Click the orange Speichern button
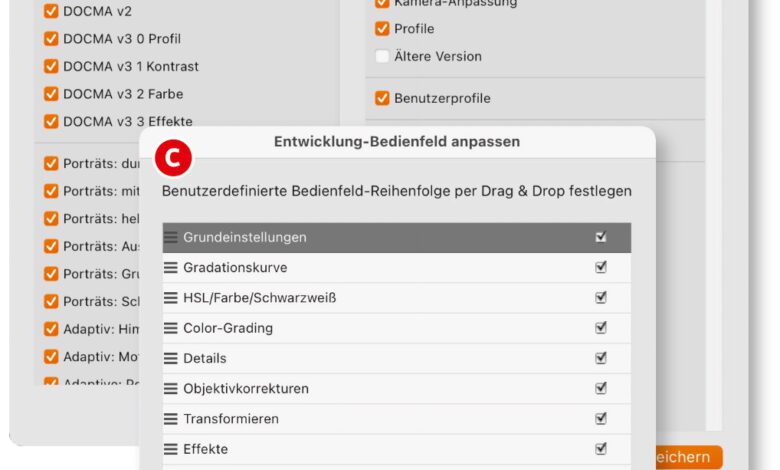780x470 pixels. point(684,458)
